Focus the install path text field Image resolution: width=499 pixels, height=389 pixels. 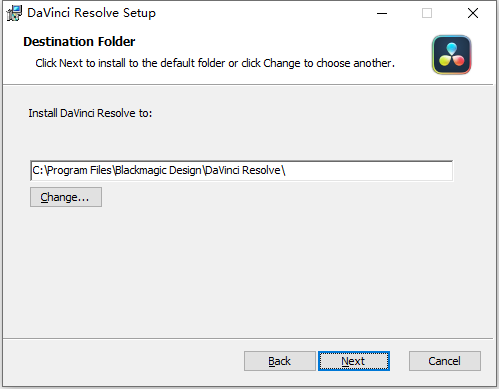(x=241, y=171)
